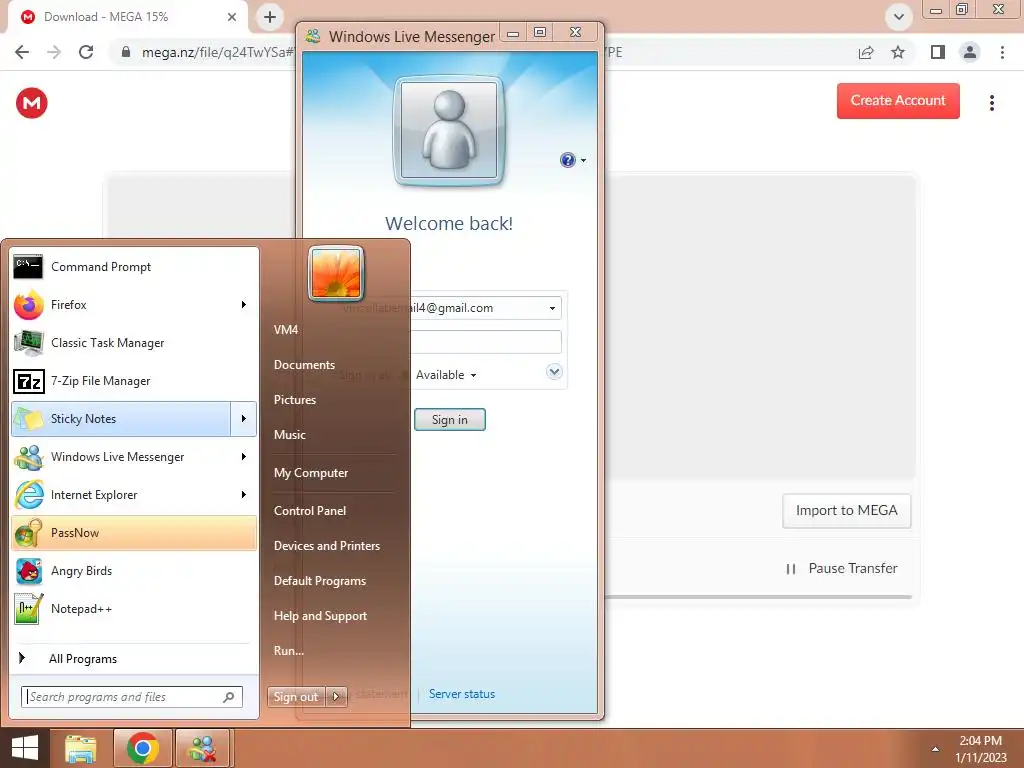Image resolution: width=1024 pixels, height=768 pixels.
Task: Reload the MEGA page in Chrome
Action: pyautogui.click(x=86, y=52)
